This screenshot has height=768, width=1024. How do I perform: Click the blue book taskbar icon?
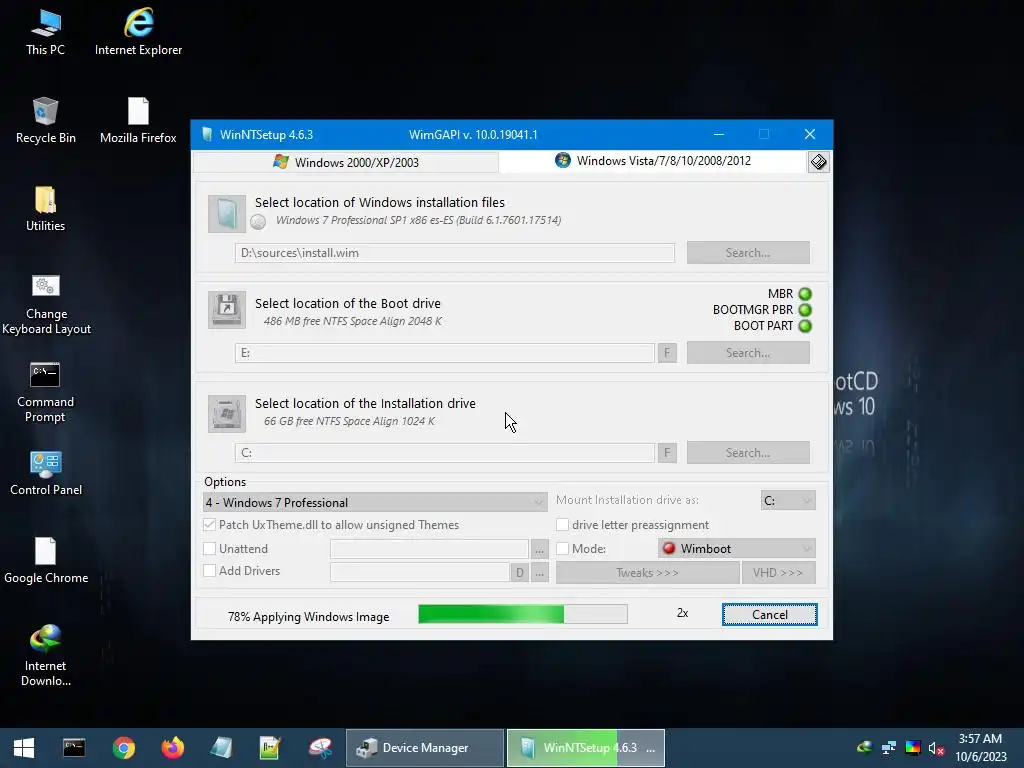point(221,748)
